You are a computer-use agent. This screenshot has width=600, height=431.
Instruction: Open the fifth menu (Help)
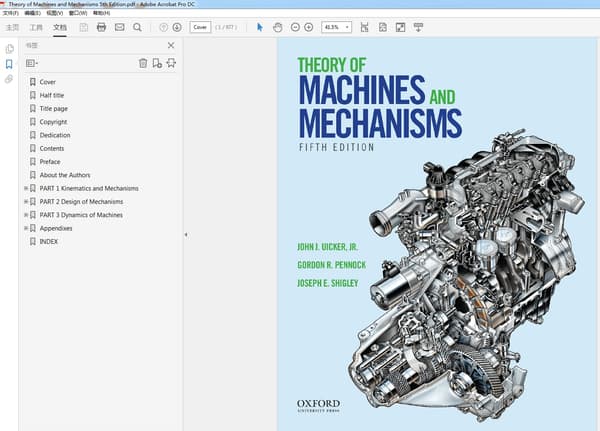pyautogui.click(x=101, y=13)
